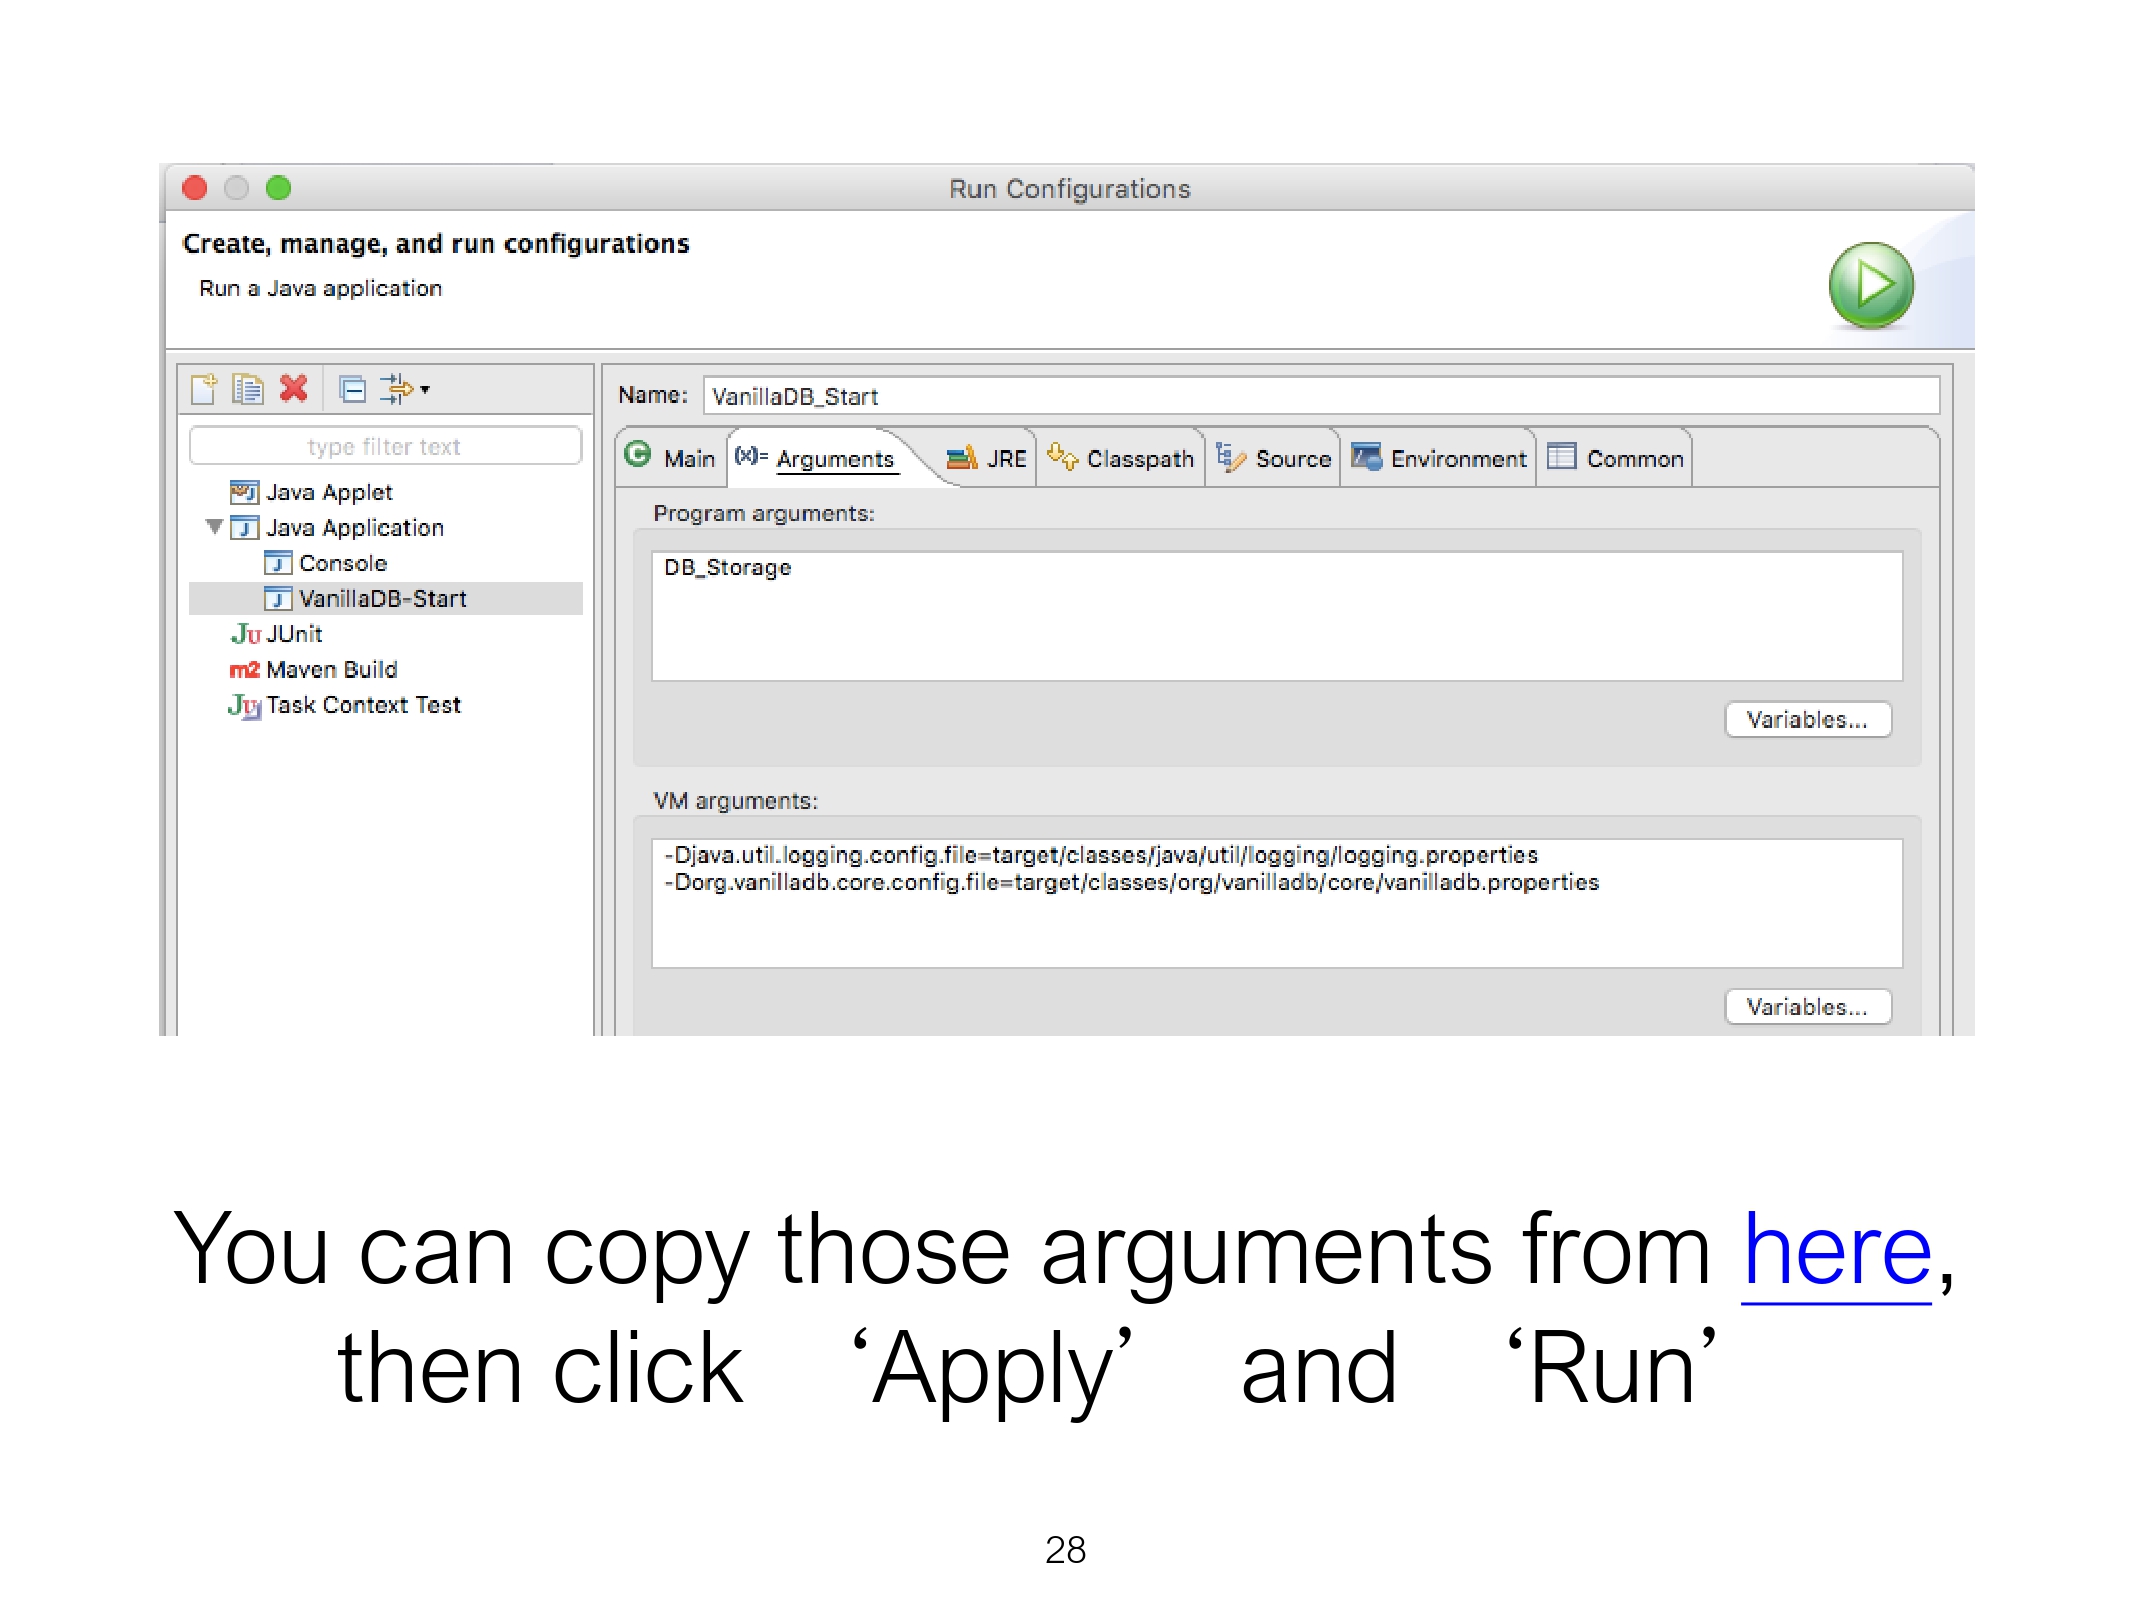Select the Console launch configuration
The image size is (2134, 1600).
[x=342, y=563]
